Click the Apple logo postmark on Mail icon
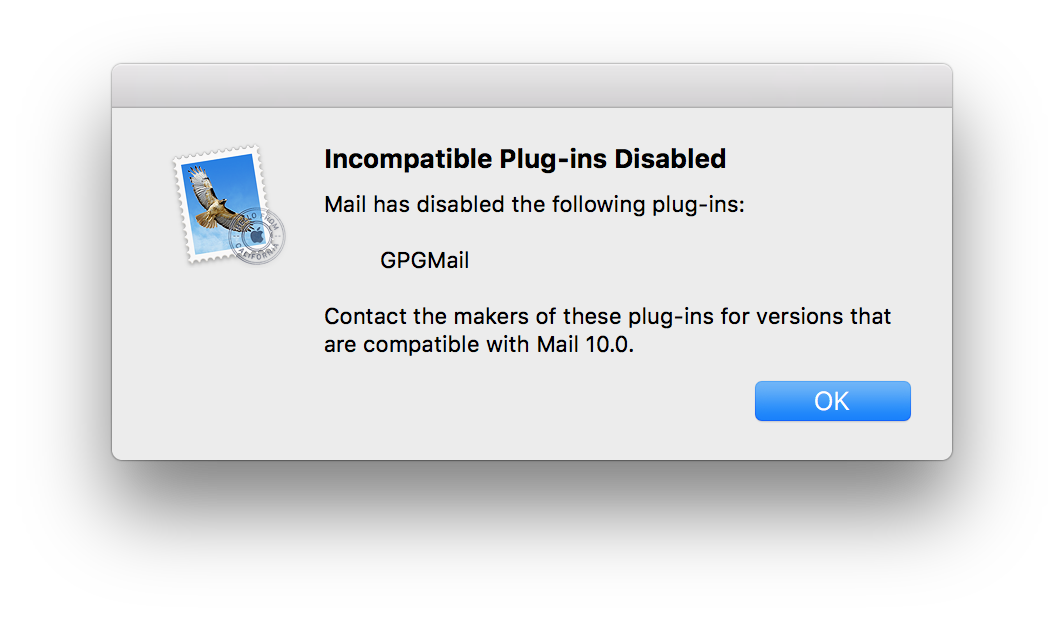Screen dimensions: 1064x620 tap(257, 236)
